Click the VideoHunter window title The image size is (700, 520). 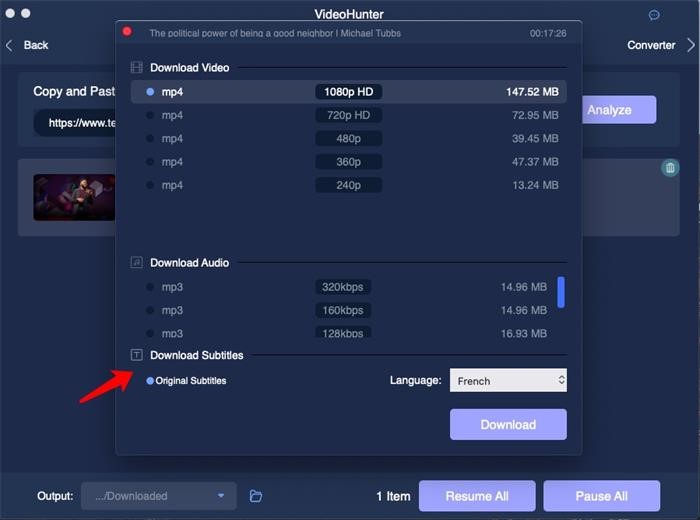(349, 14)
